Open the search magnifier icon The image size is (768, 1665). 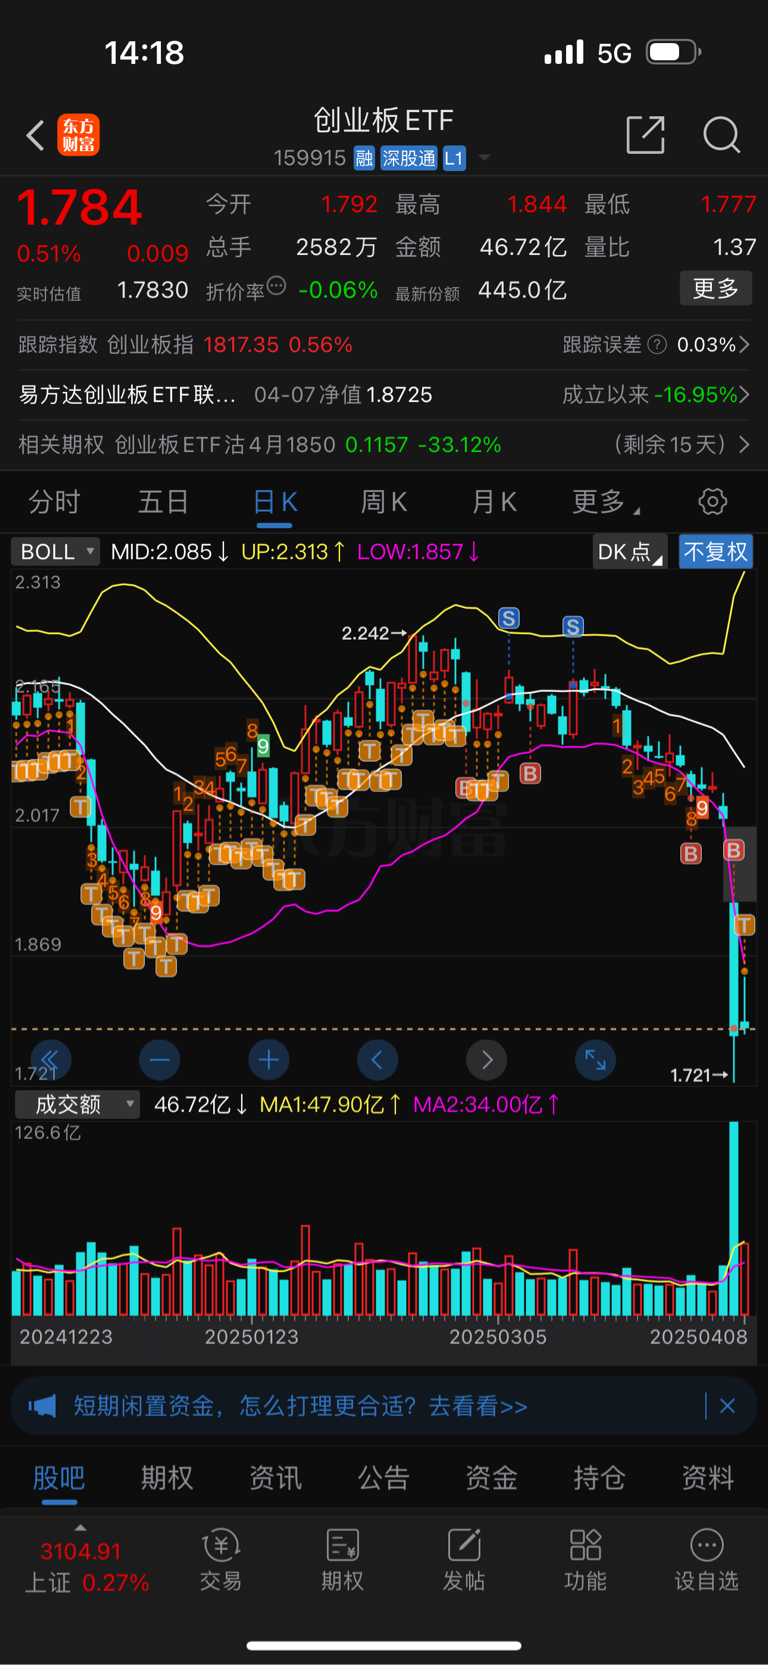click(721, 134)
